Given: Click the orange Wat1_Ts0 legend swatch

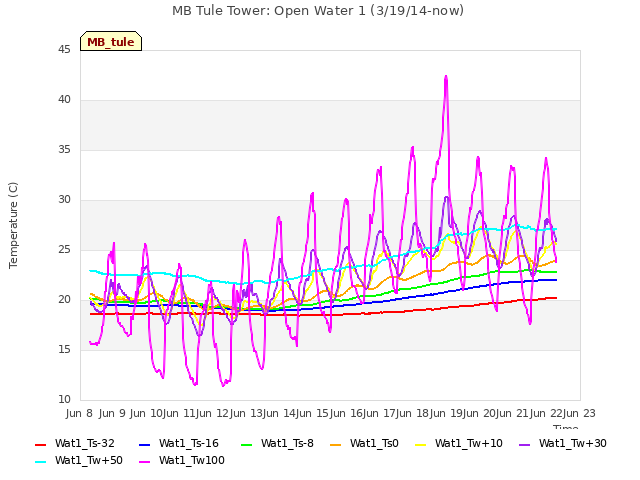Looking at the screenshot, I should tap(336, 444).
